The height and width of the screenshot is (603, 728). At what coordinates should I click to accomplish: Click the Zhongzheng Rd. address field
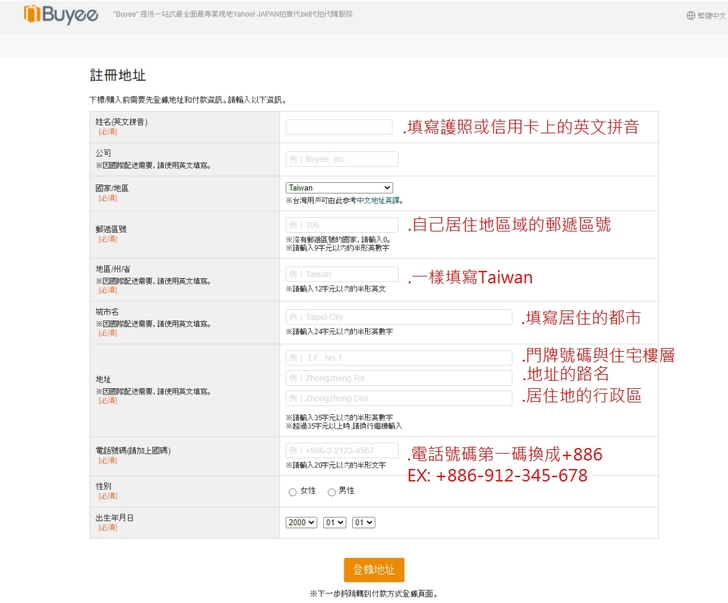click(398, 378)
